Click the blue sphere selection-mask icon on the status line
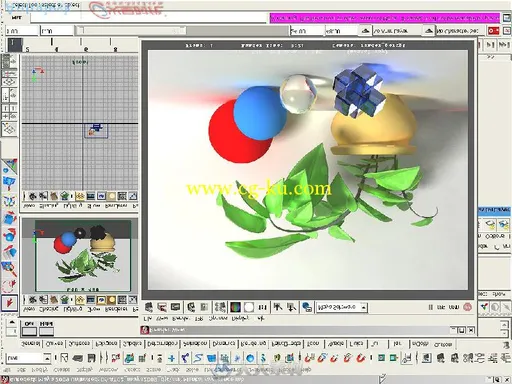The image size is (512, 384). (x=250, y=358)
